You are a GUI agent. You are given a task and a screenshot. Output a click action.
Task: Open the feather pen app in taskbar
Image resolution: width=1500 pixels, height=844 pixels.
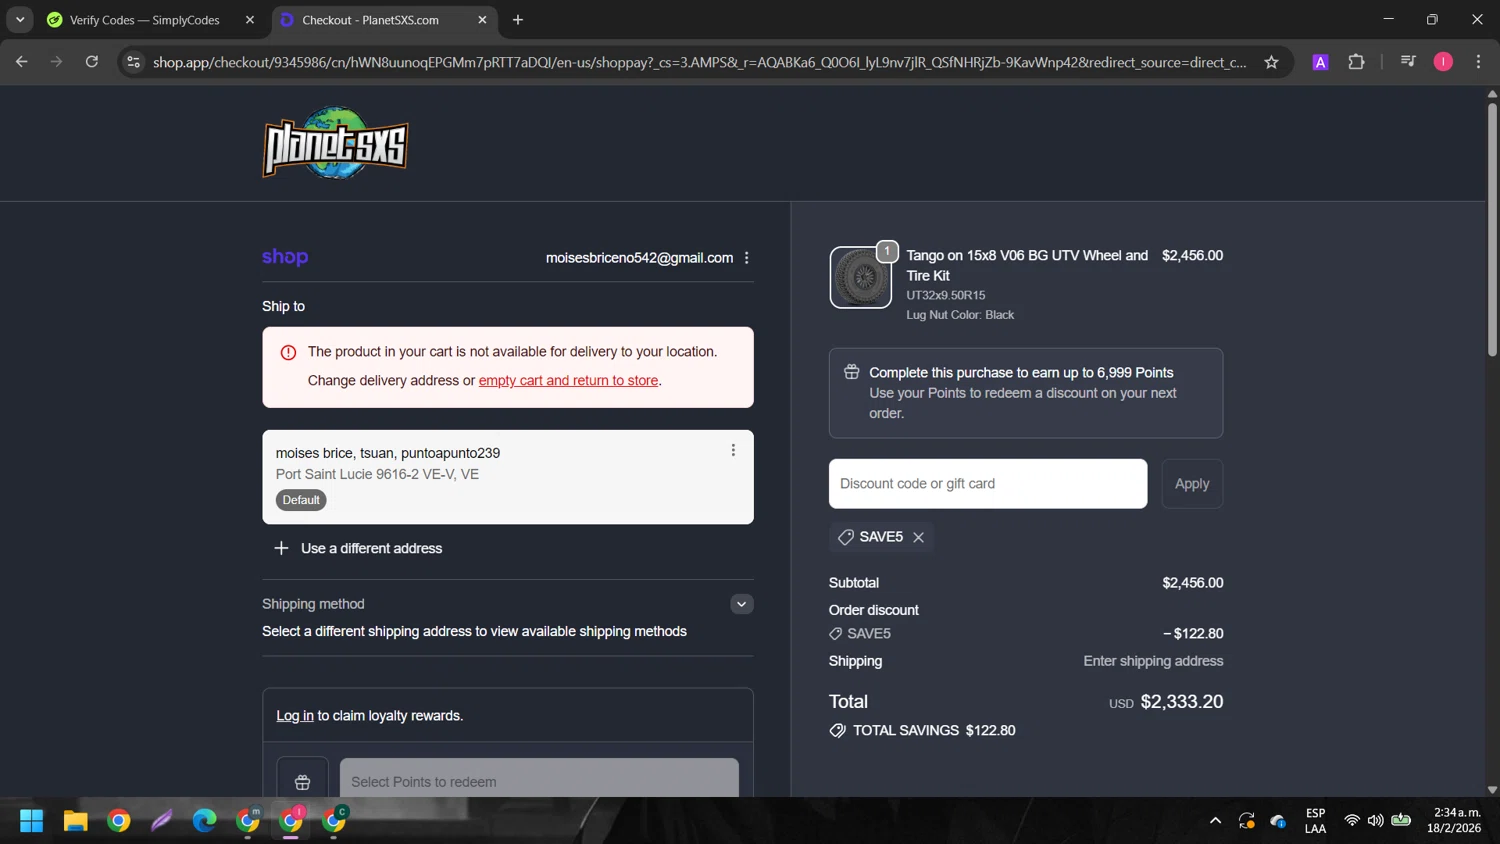[x=161, y=821]
